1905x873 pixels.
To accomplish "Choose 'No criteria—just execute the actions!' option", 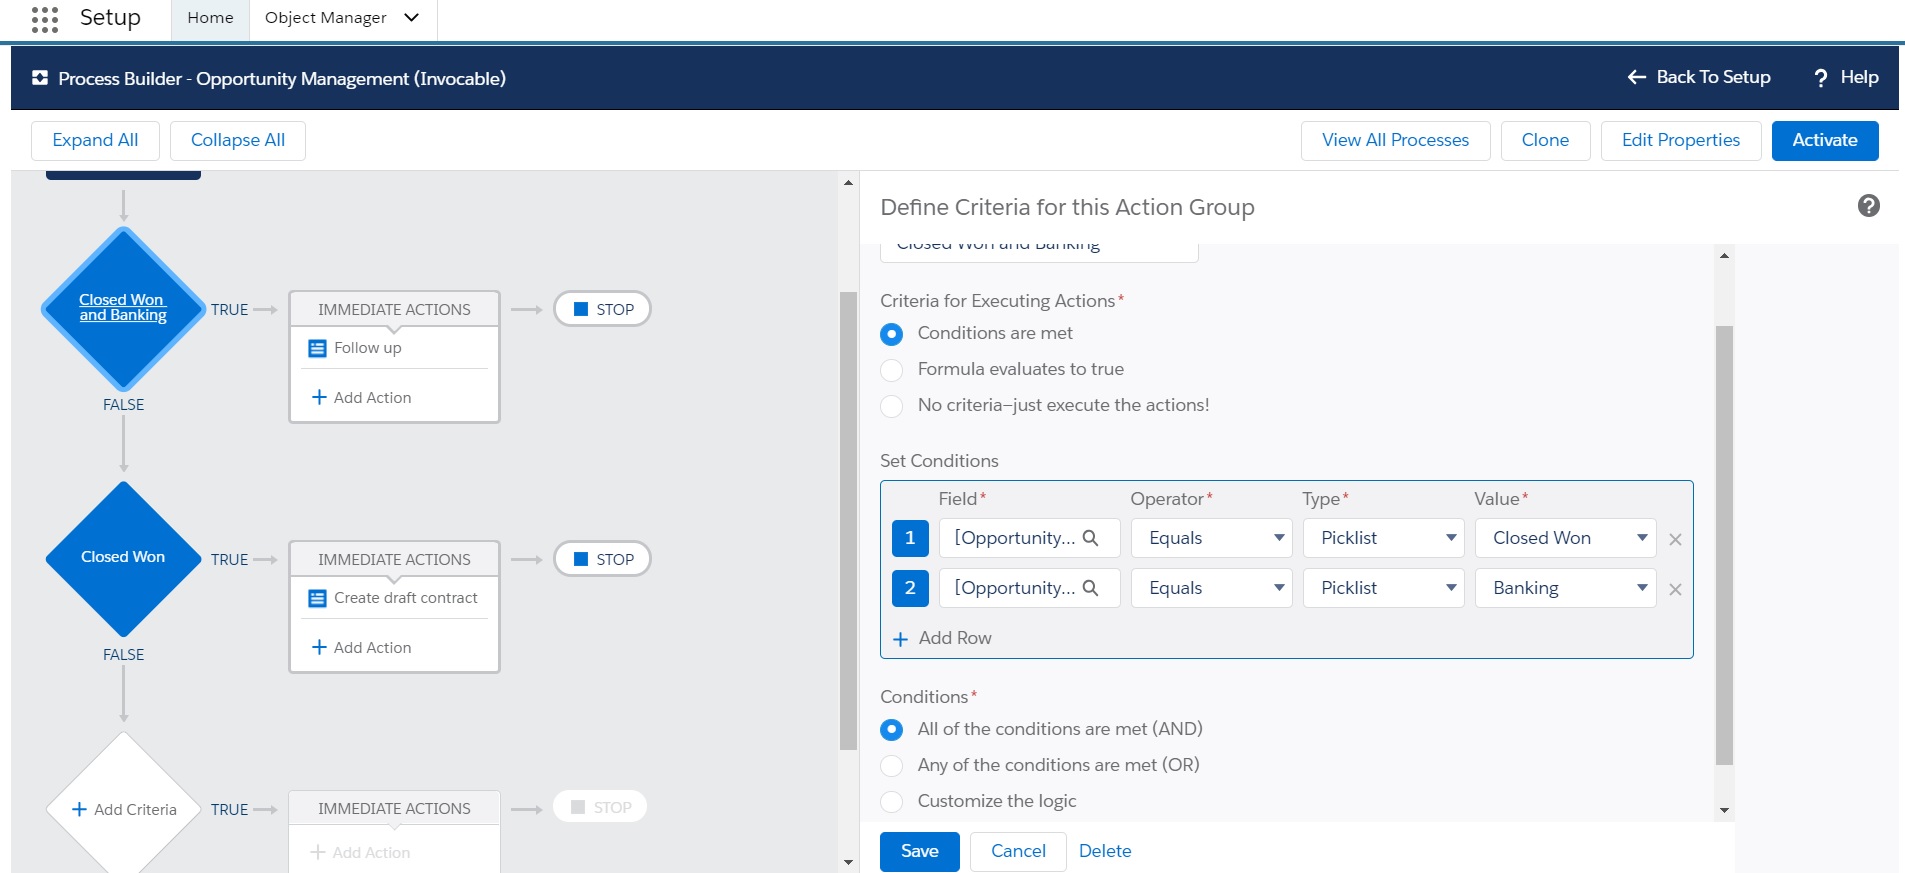I will 892,406.
